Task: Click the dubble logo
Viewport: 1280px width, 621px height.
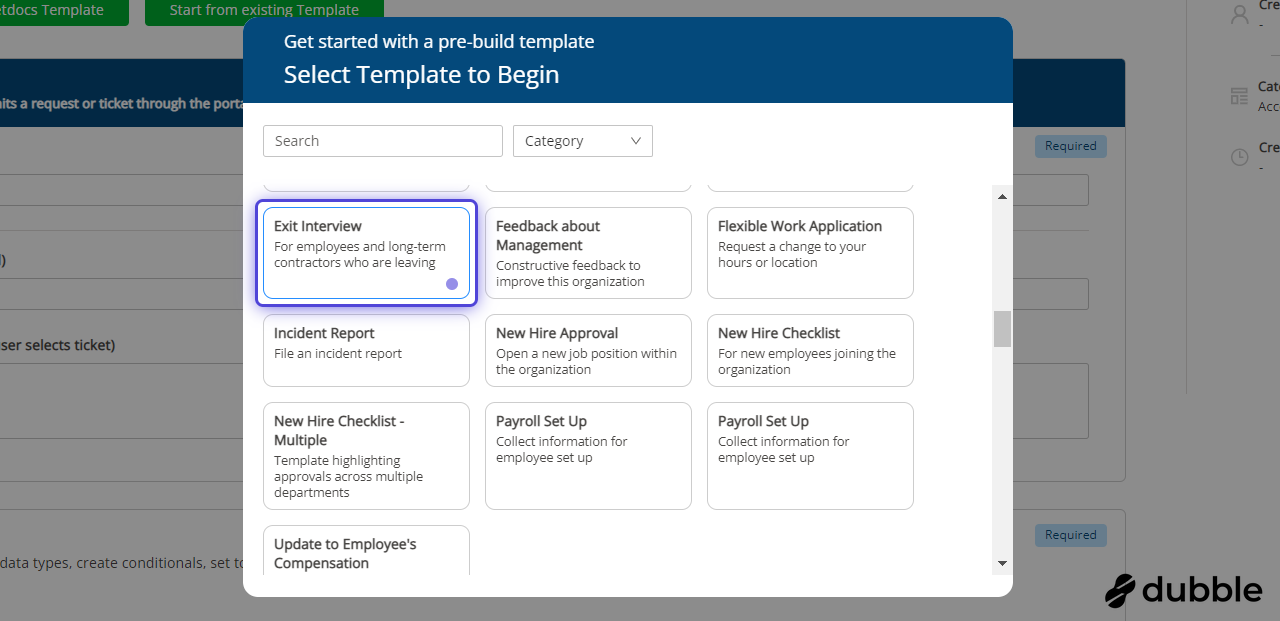Action: [x=1183, y=590]
